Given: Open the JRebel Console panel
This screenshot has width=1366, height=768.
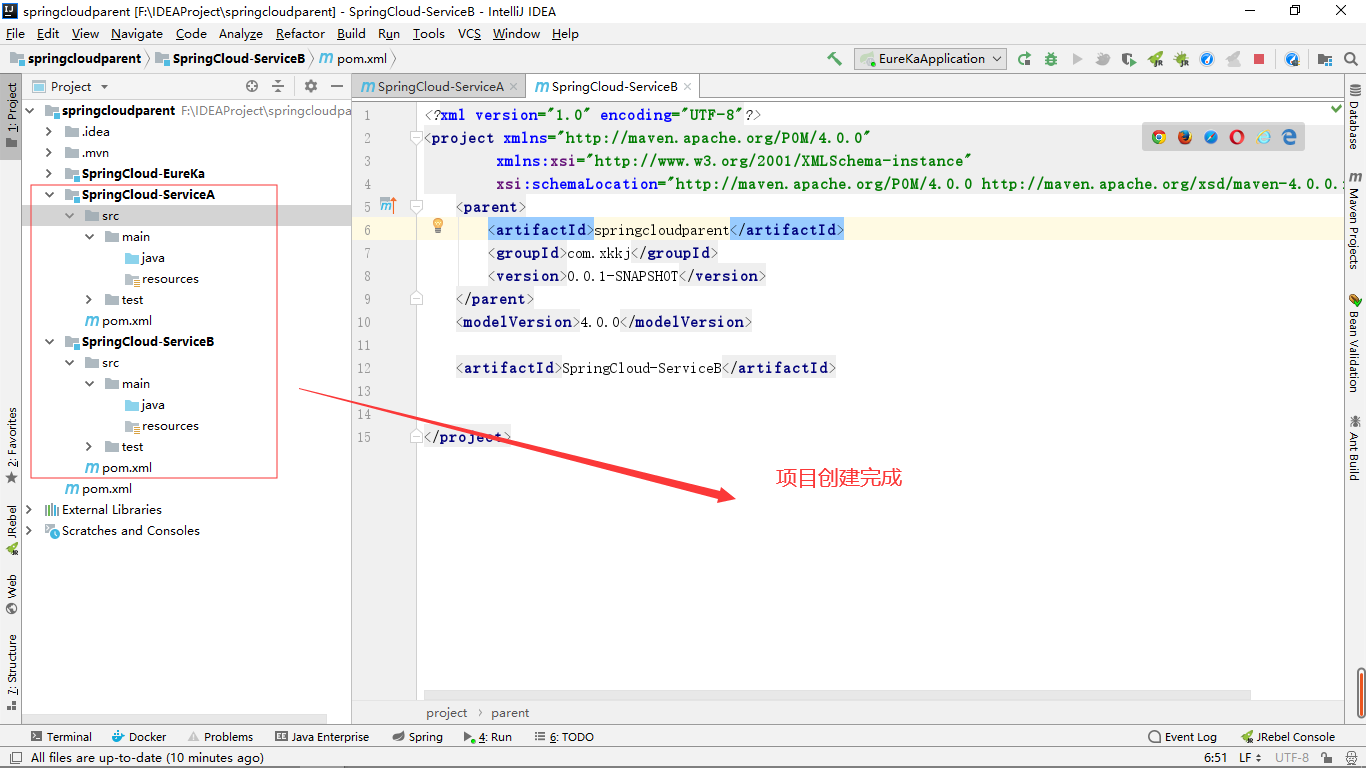Looking at the screenshot, I should point(1288,737).
